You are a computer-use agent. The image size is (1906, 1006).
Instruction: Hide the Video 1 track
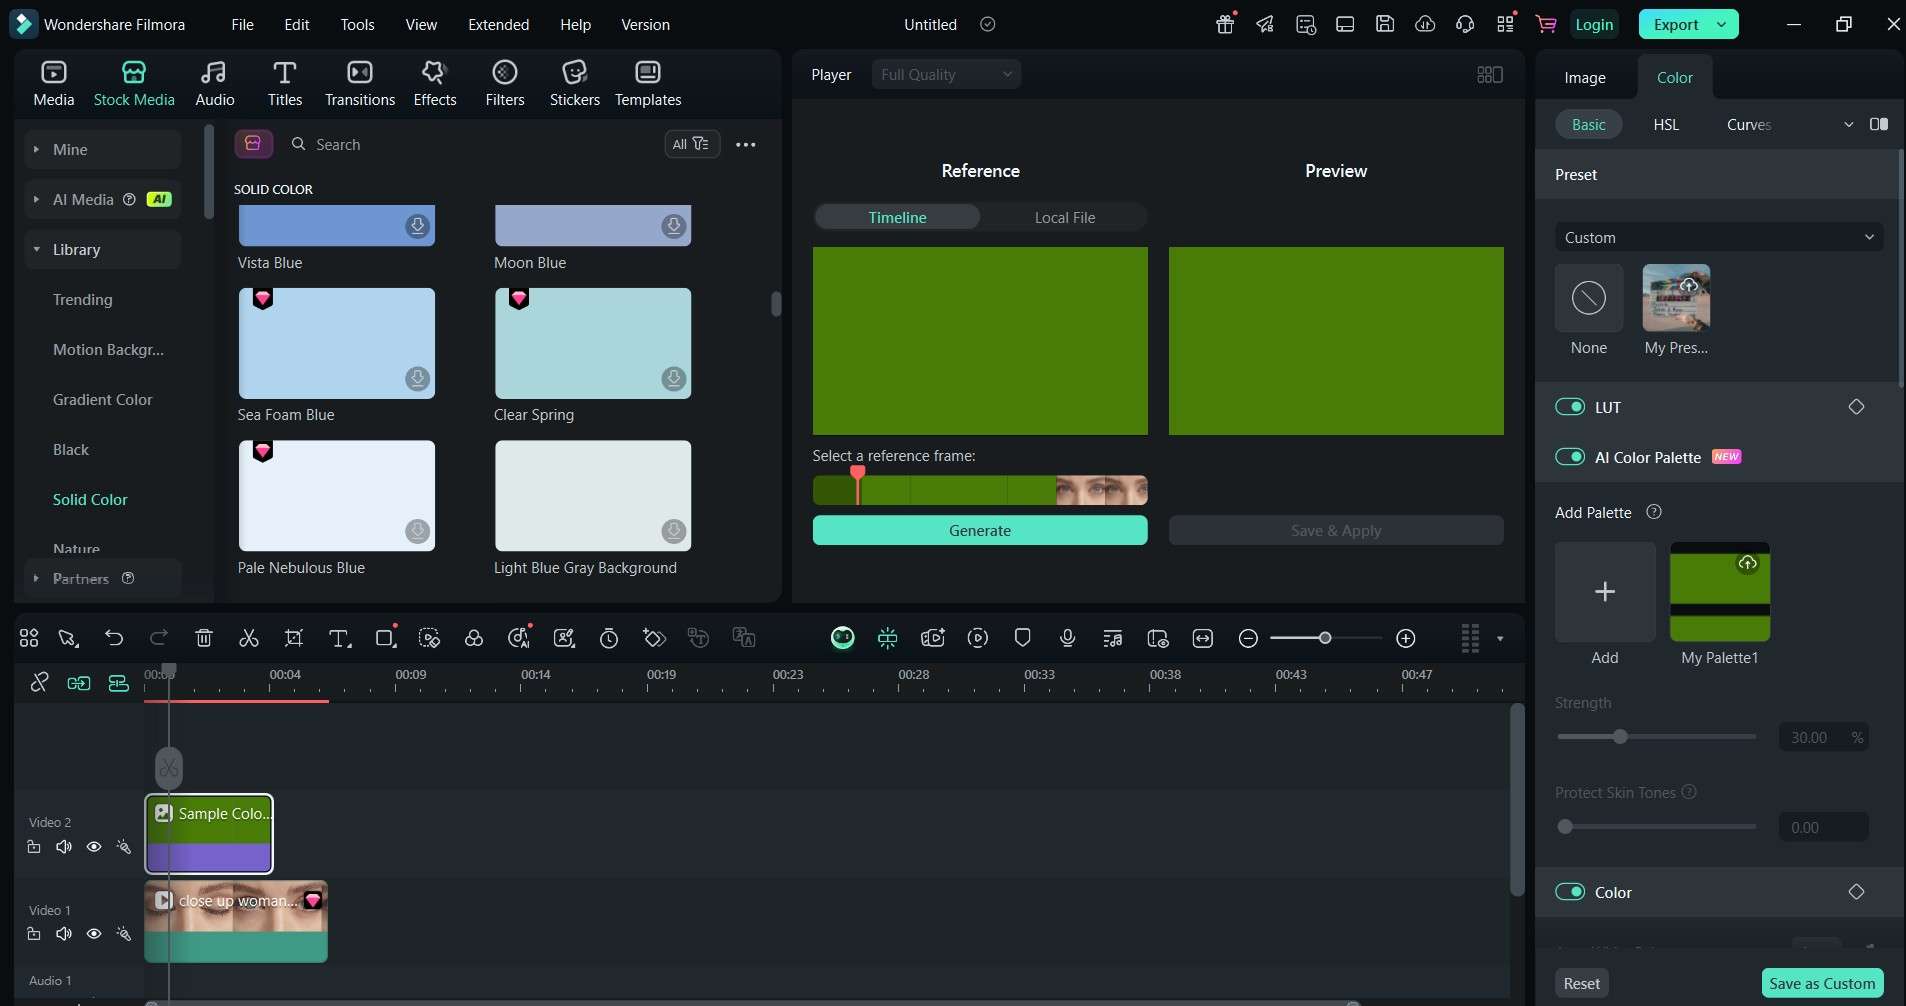pos(94,934)
